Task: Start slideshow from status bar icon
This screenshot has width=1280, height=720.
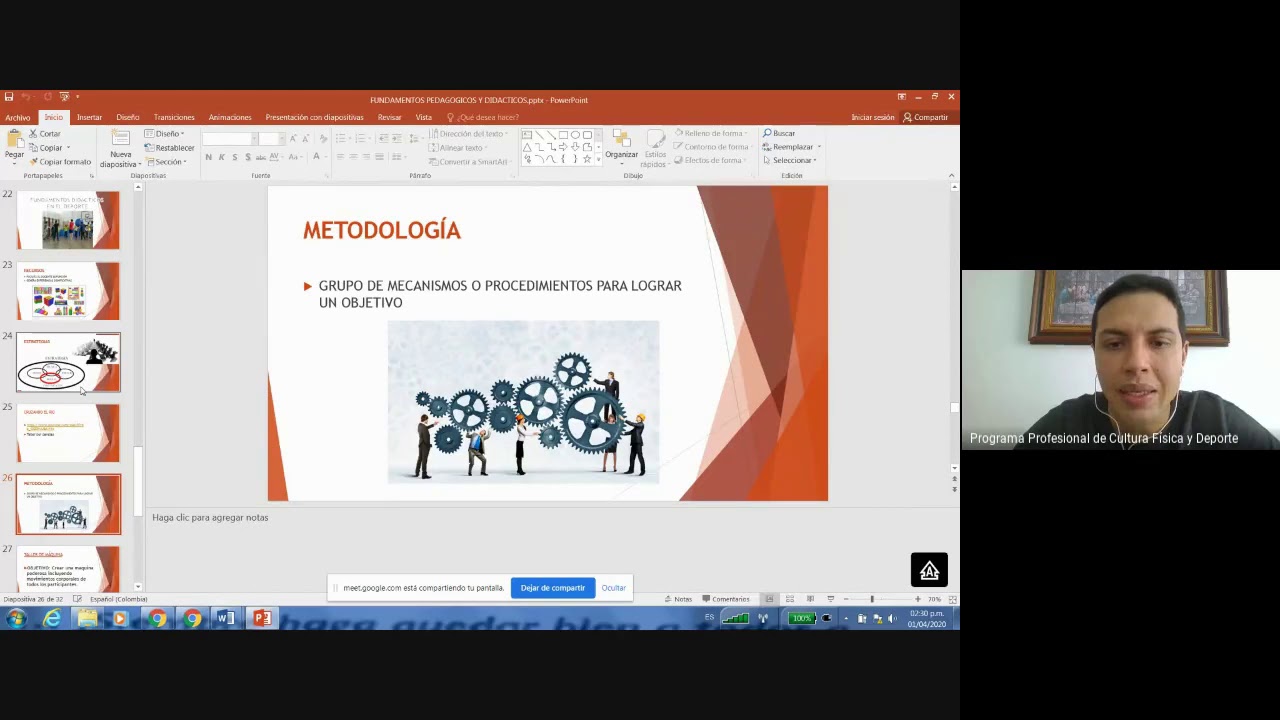Action: 830,599
